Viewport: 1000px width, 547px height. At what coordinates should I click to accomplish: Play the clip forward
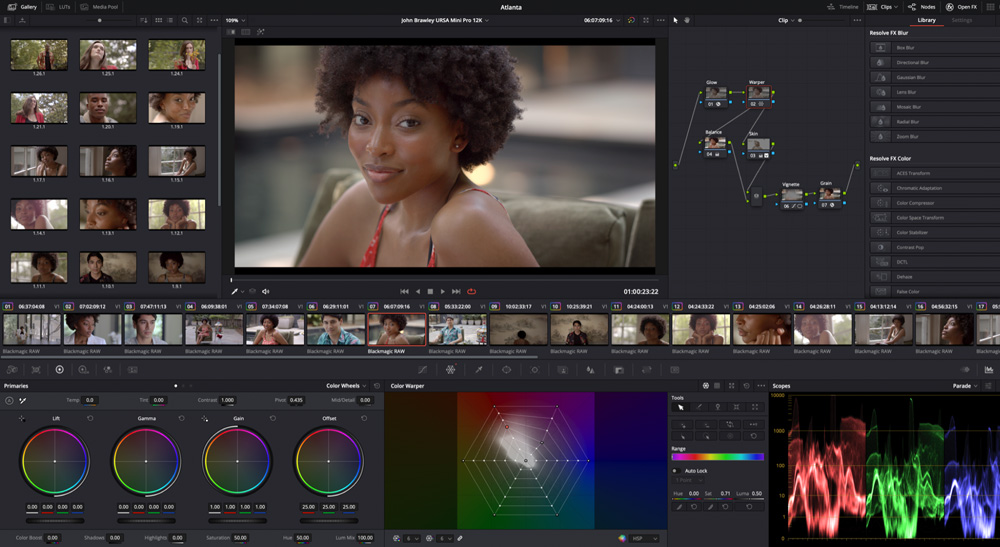pos(443,291)
